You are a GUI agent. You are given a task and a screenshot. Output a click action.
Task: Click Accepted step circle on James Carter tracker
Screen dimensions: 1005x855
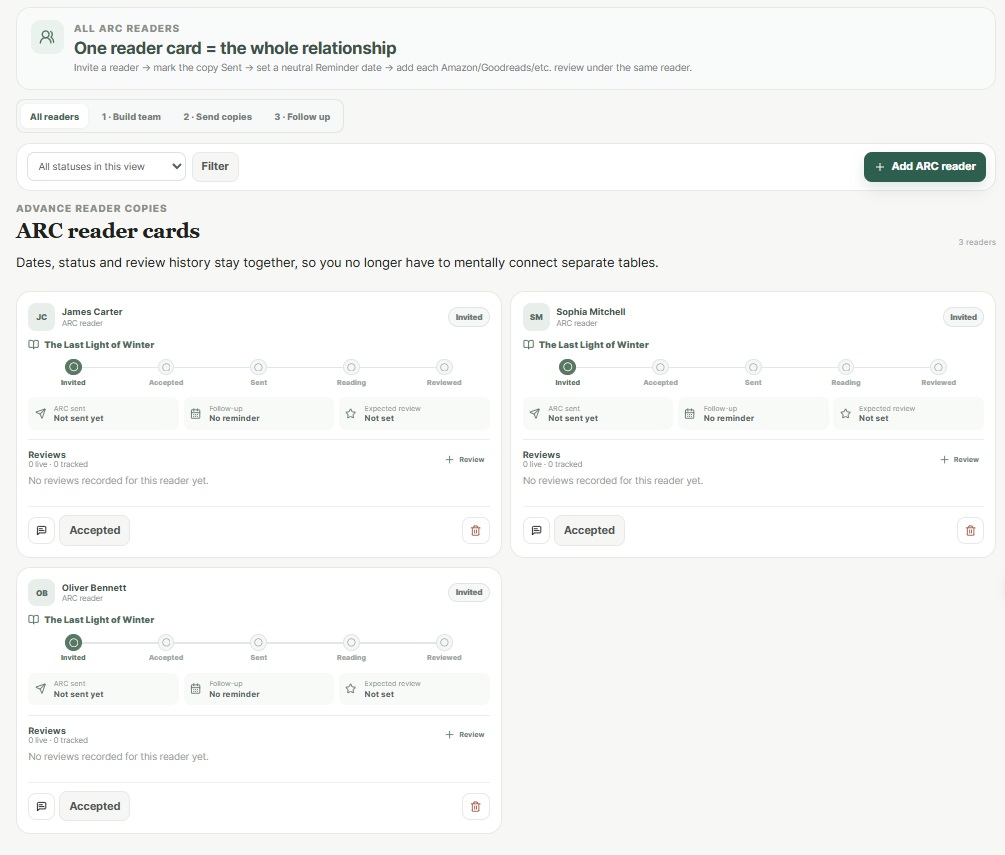(x=166, y=367)
